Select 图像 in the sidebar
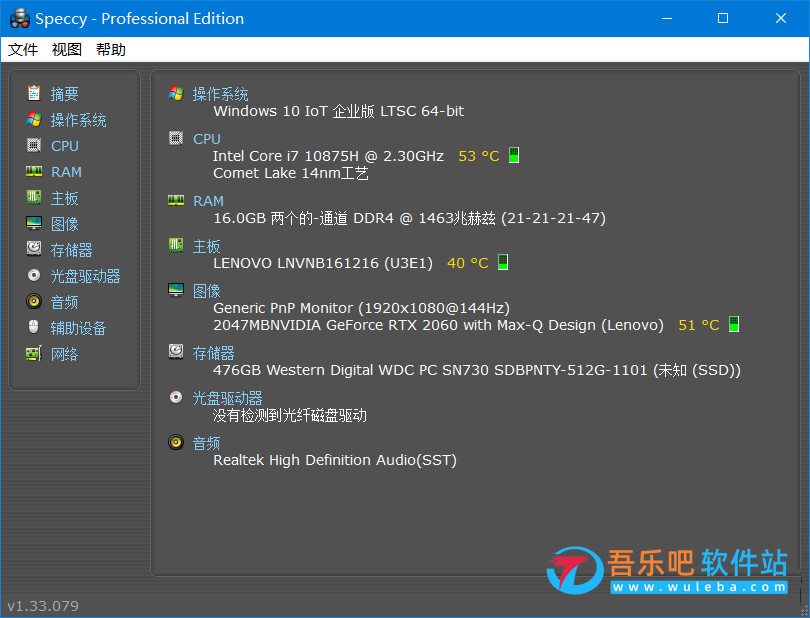810x618 pixels. pos(65,224)
